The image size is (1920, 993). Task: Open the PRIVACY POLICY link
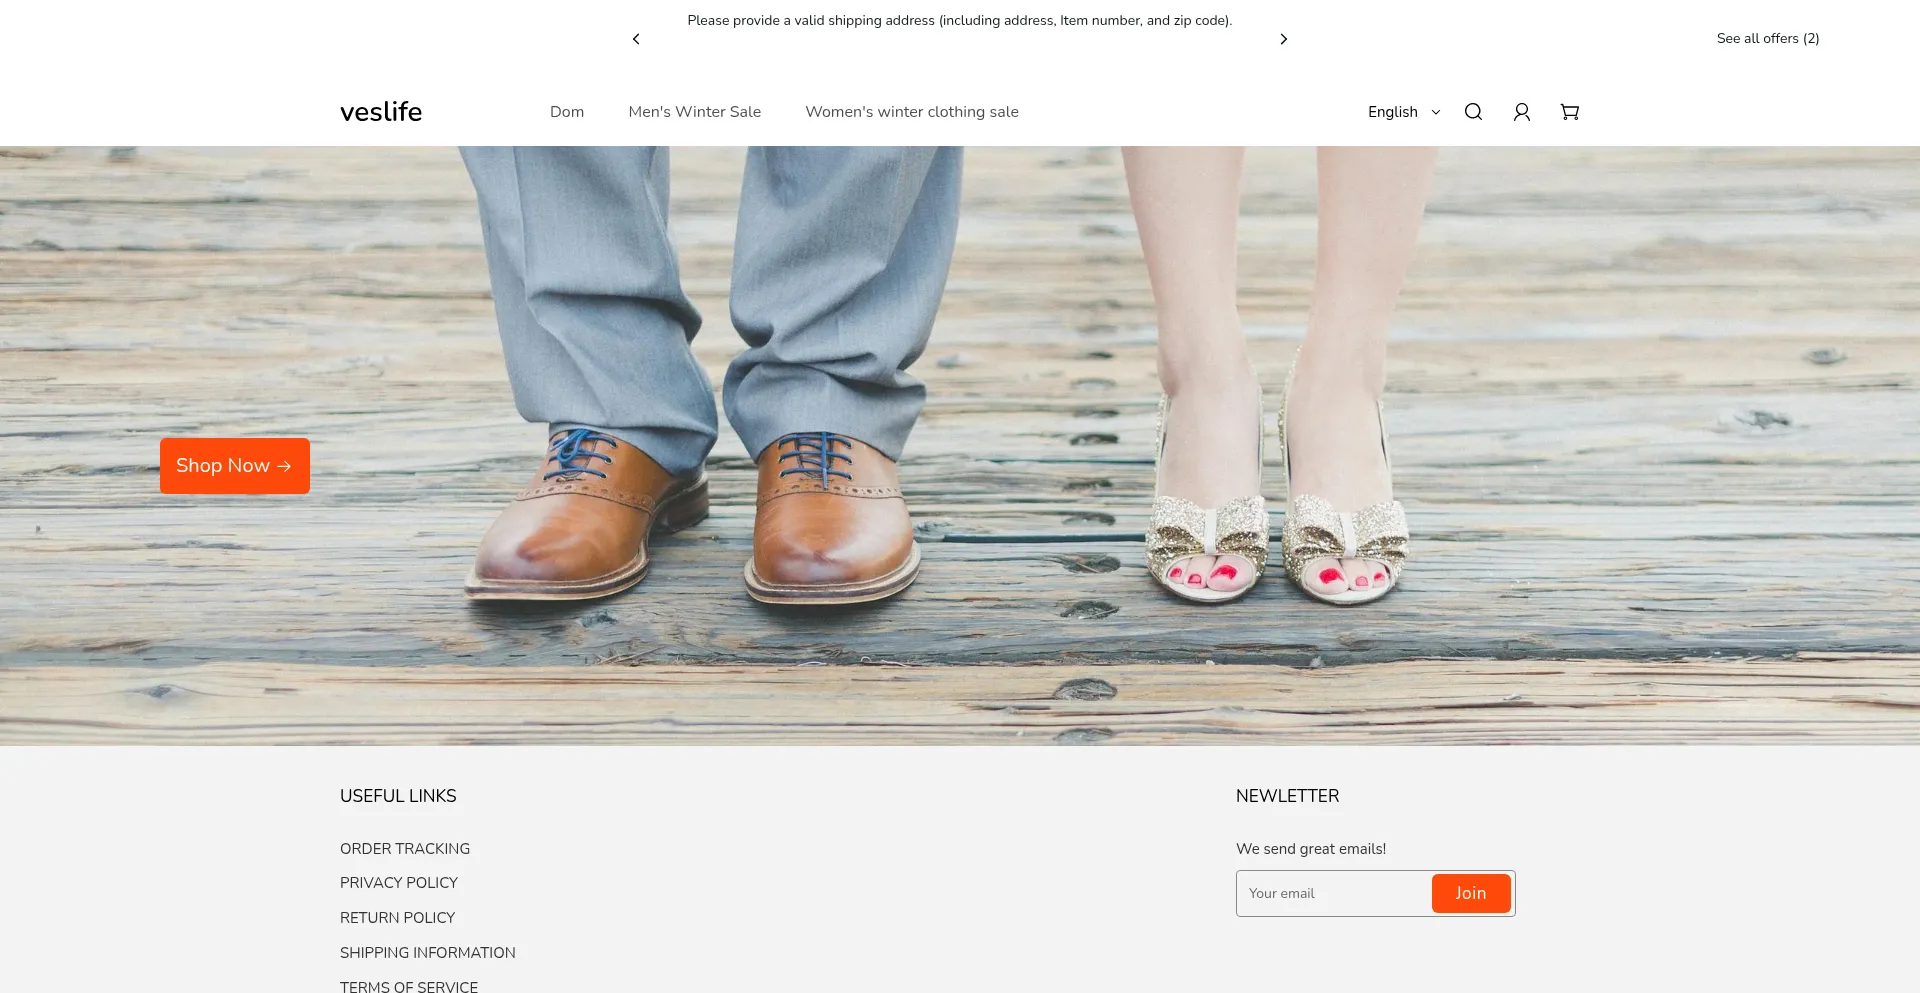399,882
